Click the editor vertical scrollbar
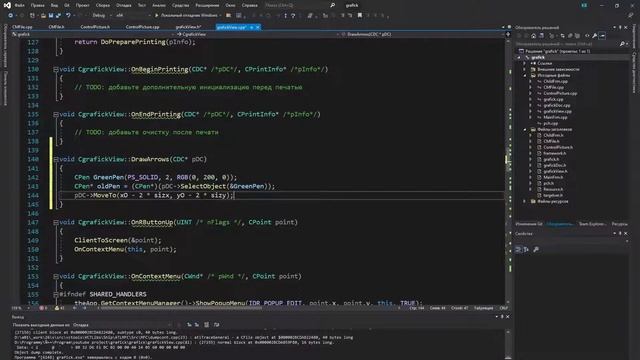Viewport: 640px width, 360px height. tap(508, 171)
